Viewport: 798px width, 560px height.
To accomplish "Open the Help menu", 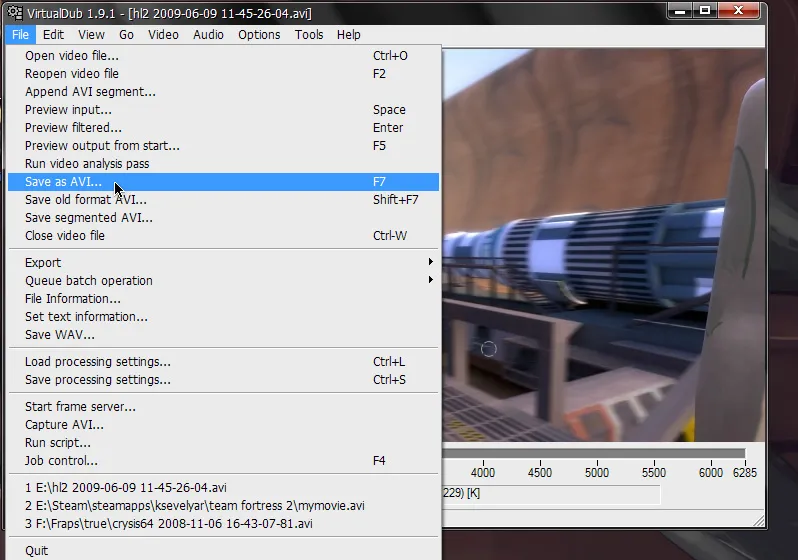I will coord(349,35).
